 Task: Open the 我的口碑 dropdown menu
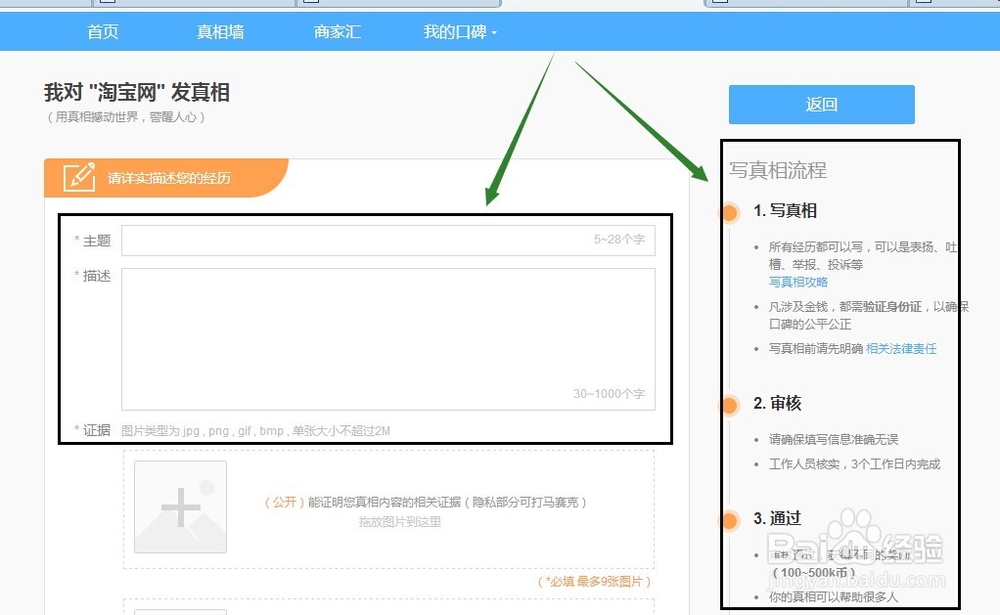click(455, 31)
